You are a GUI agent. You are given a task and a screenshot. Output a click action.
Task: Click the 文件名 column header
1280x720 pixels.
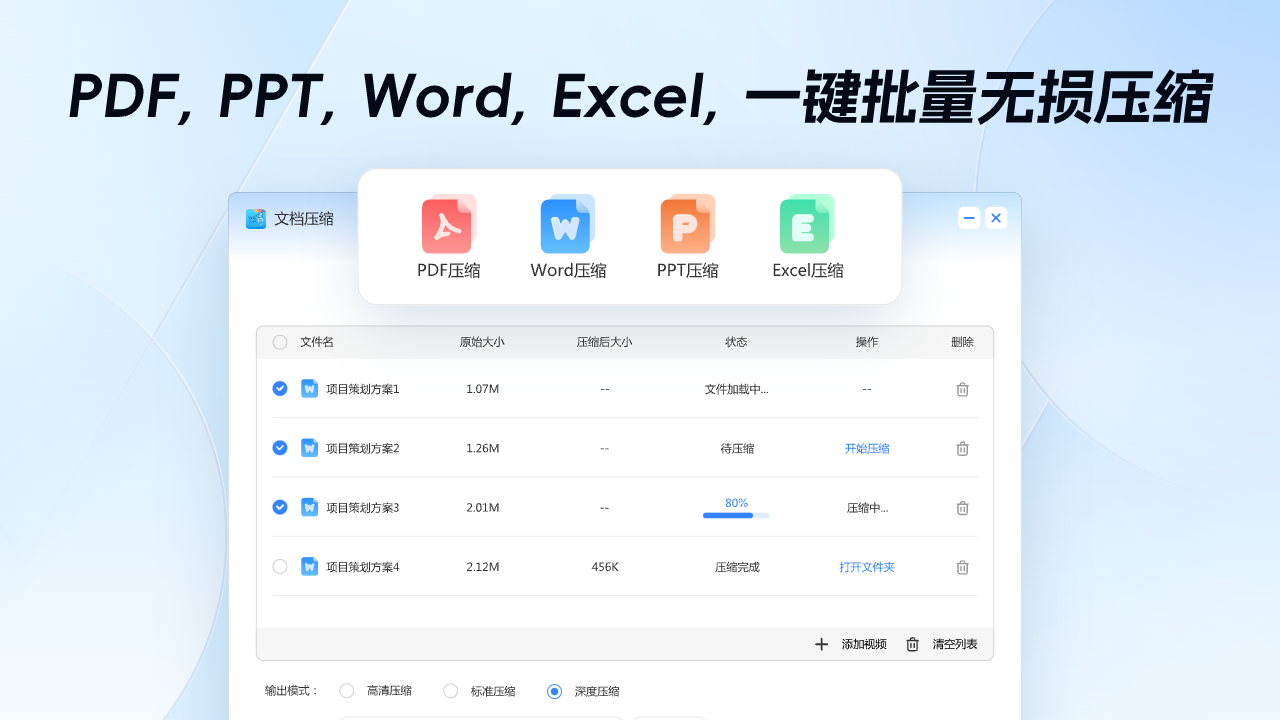click(x=317, y=342)
